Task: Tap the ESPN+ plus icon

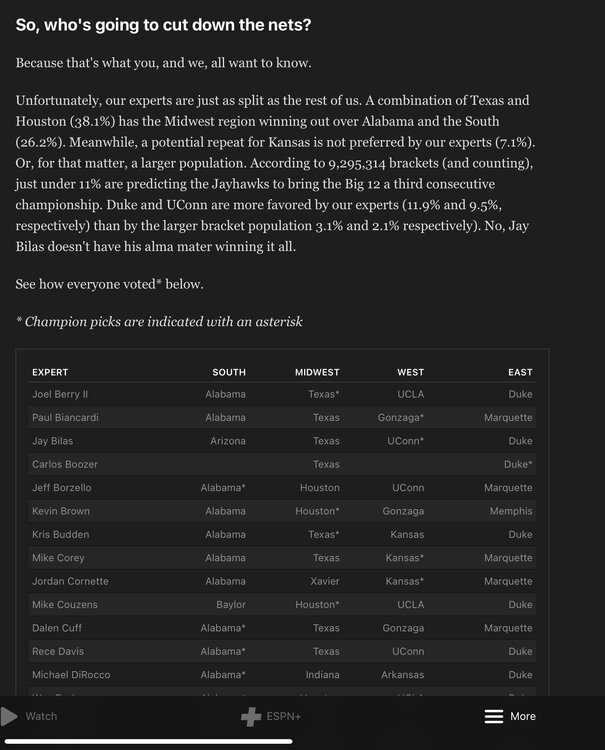Action: point(251,716)
